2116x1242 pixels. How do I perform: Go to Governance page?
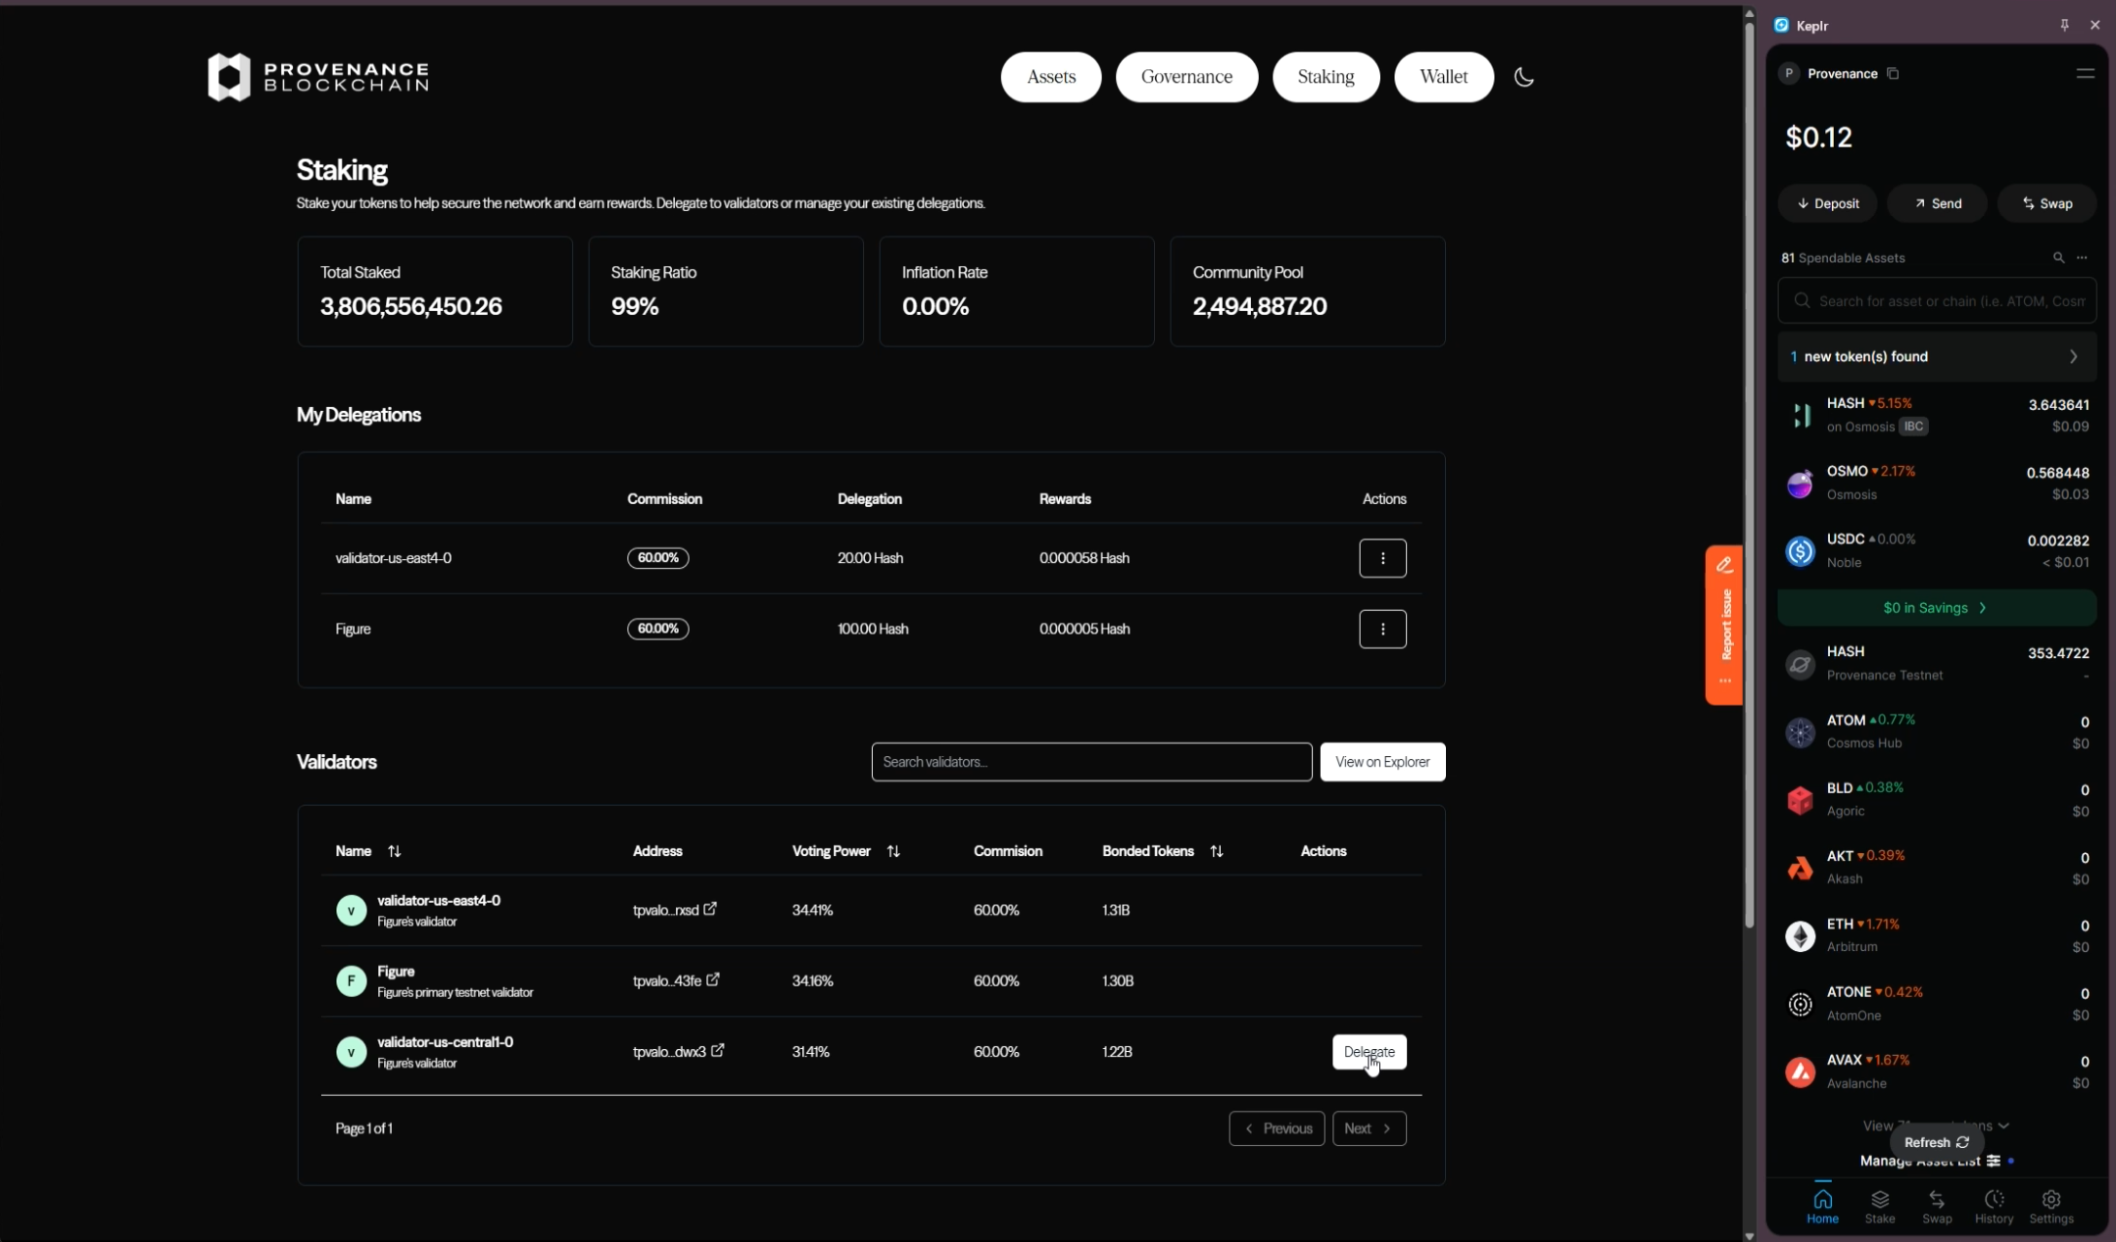[1186, 77]
